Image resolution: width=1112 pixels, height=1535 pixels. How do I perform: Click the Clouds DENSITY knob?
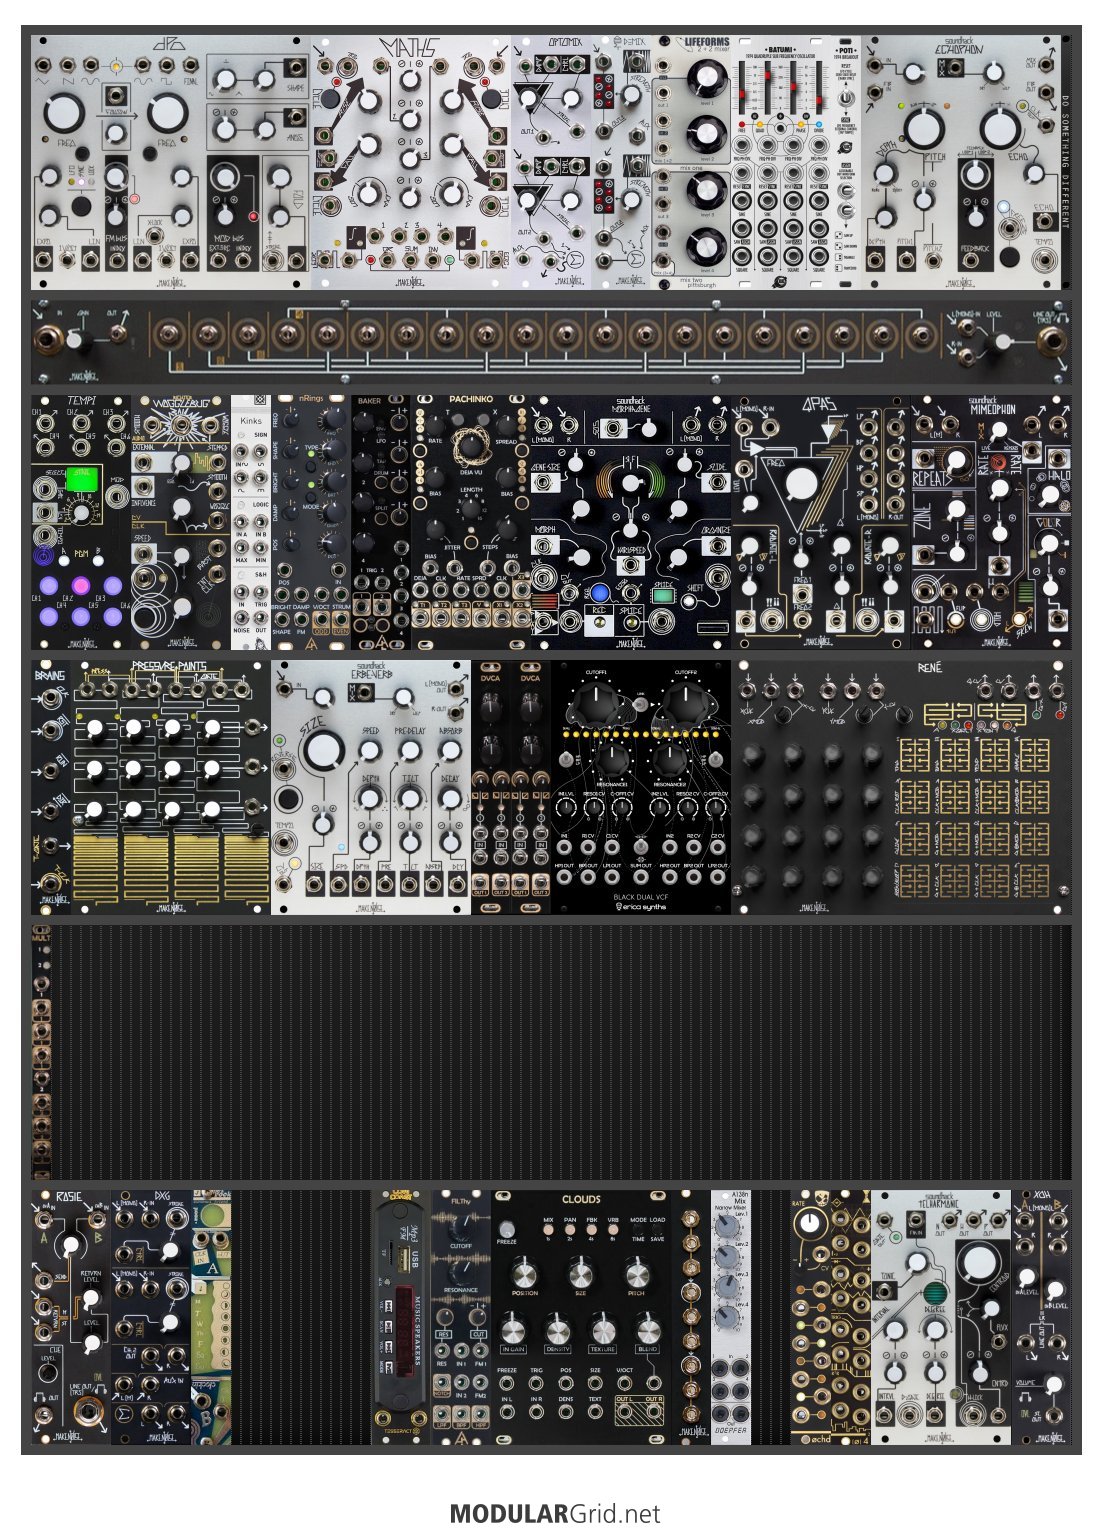tap(558, 1331)
